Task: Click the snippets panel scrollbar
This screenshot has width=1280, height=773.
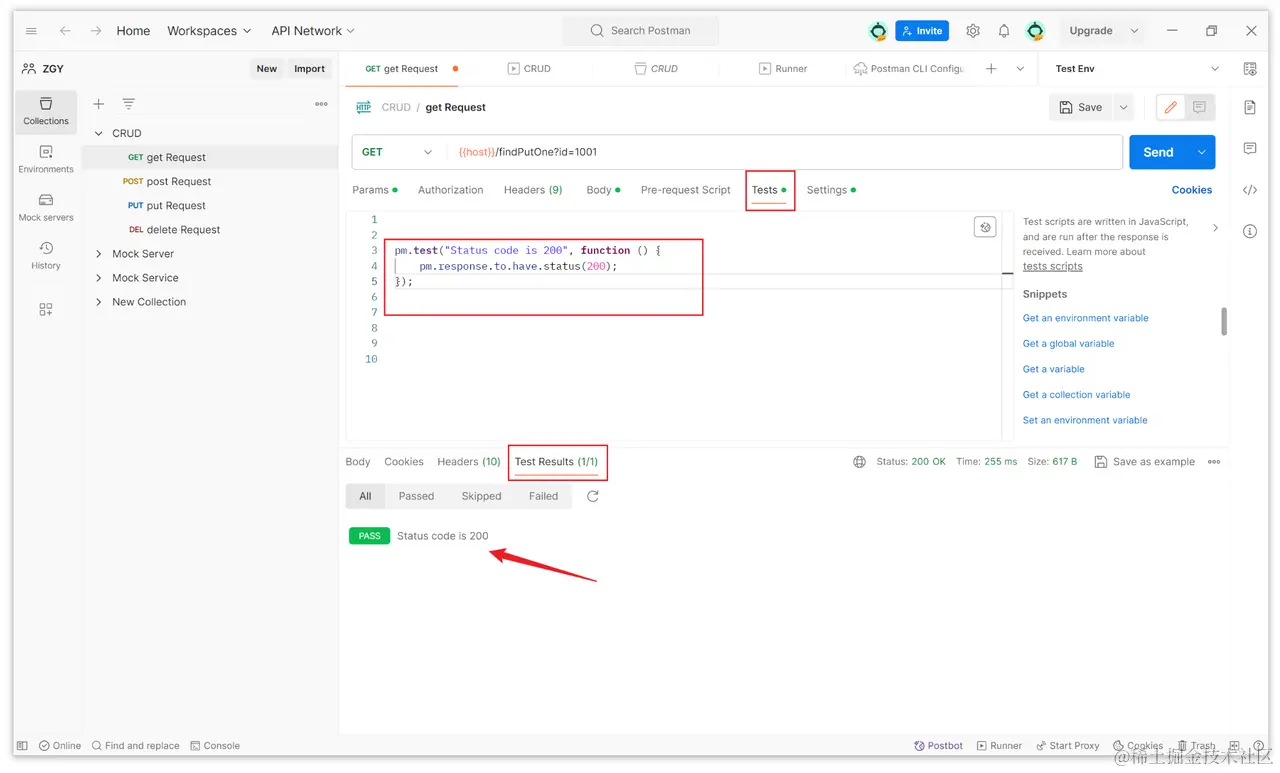Action: (x=1224, y=321)
